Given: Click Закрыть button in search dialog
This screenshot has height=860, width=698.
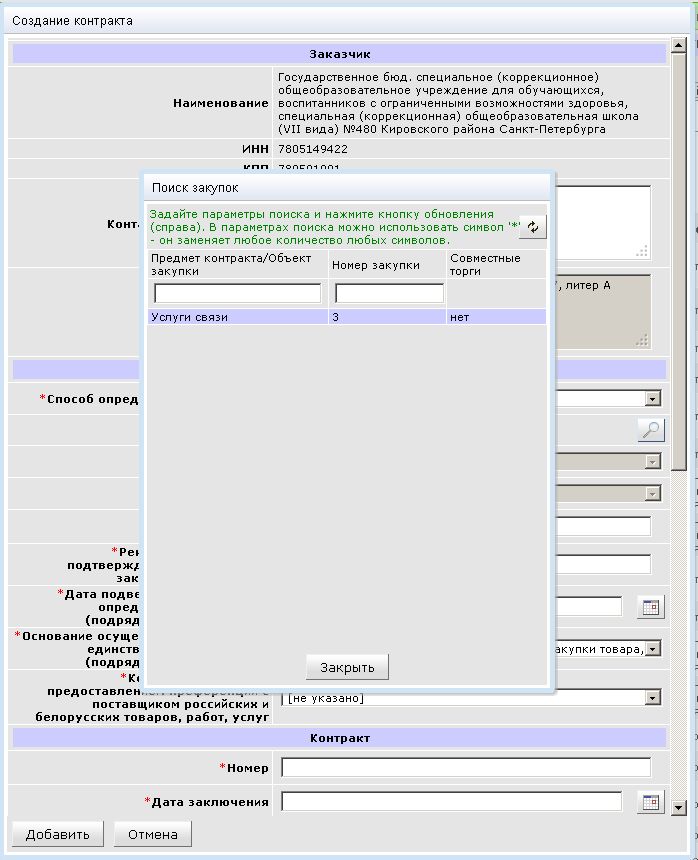Looking at the screenshot, I should pos(347,667).
